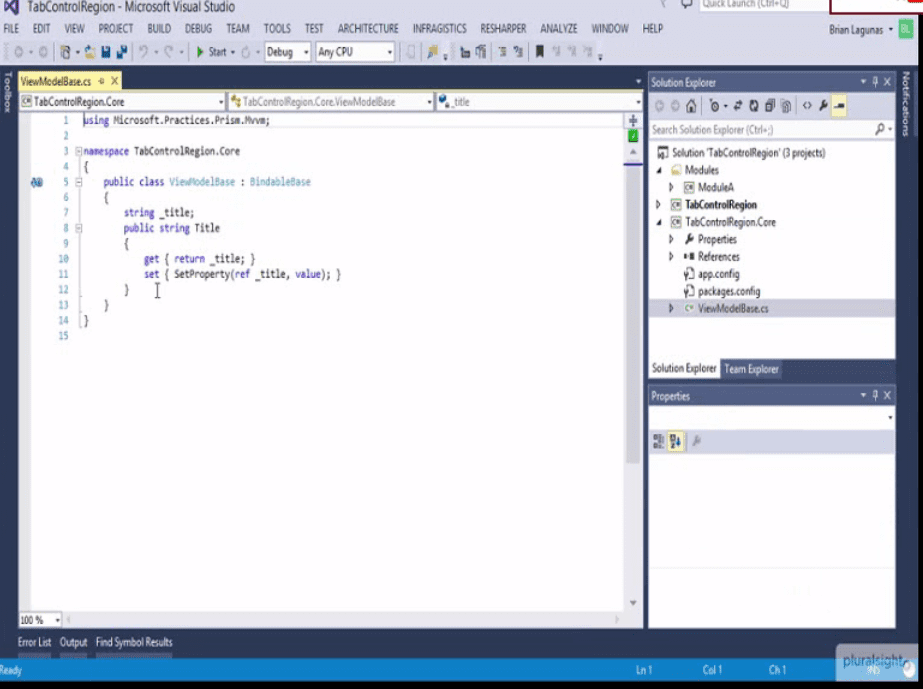Click Collapse All icon in Solution Explorer
Image resolution: width=923 pixels, height=689 pixels.
click(769, 106)
